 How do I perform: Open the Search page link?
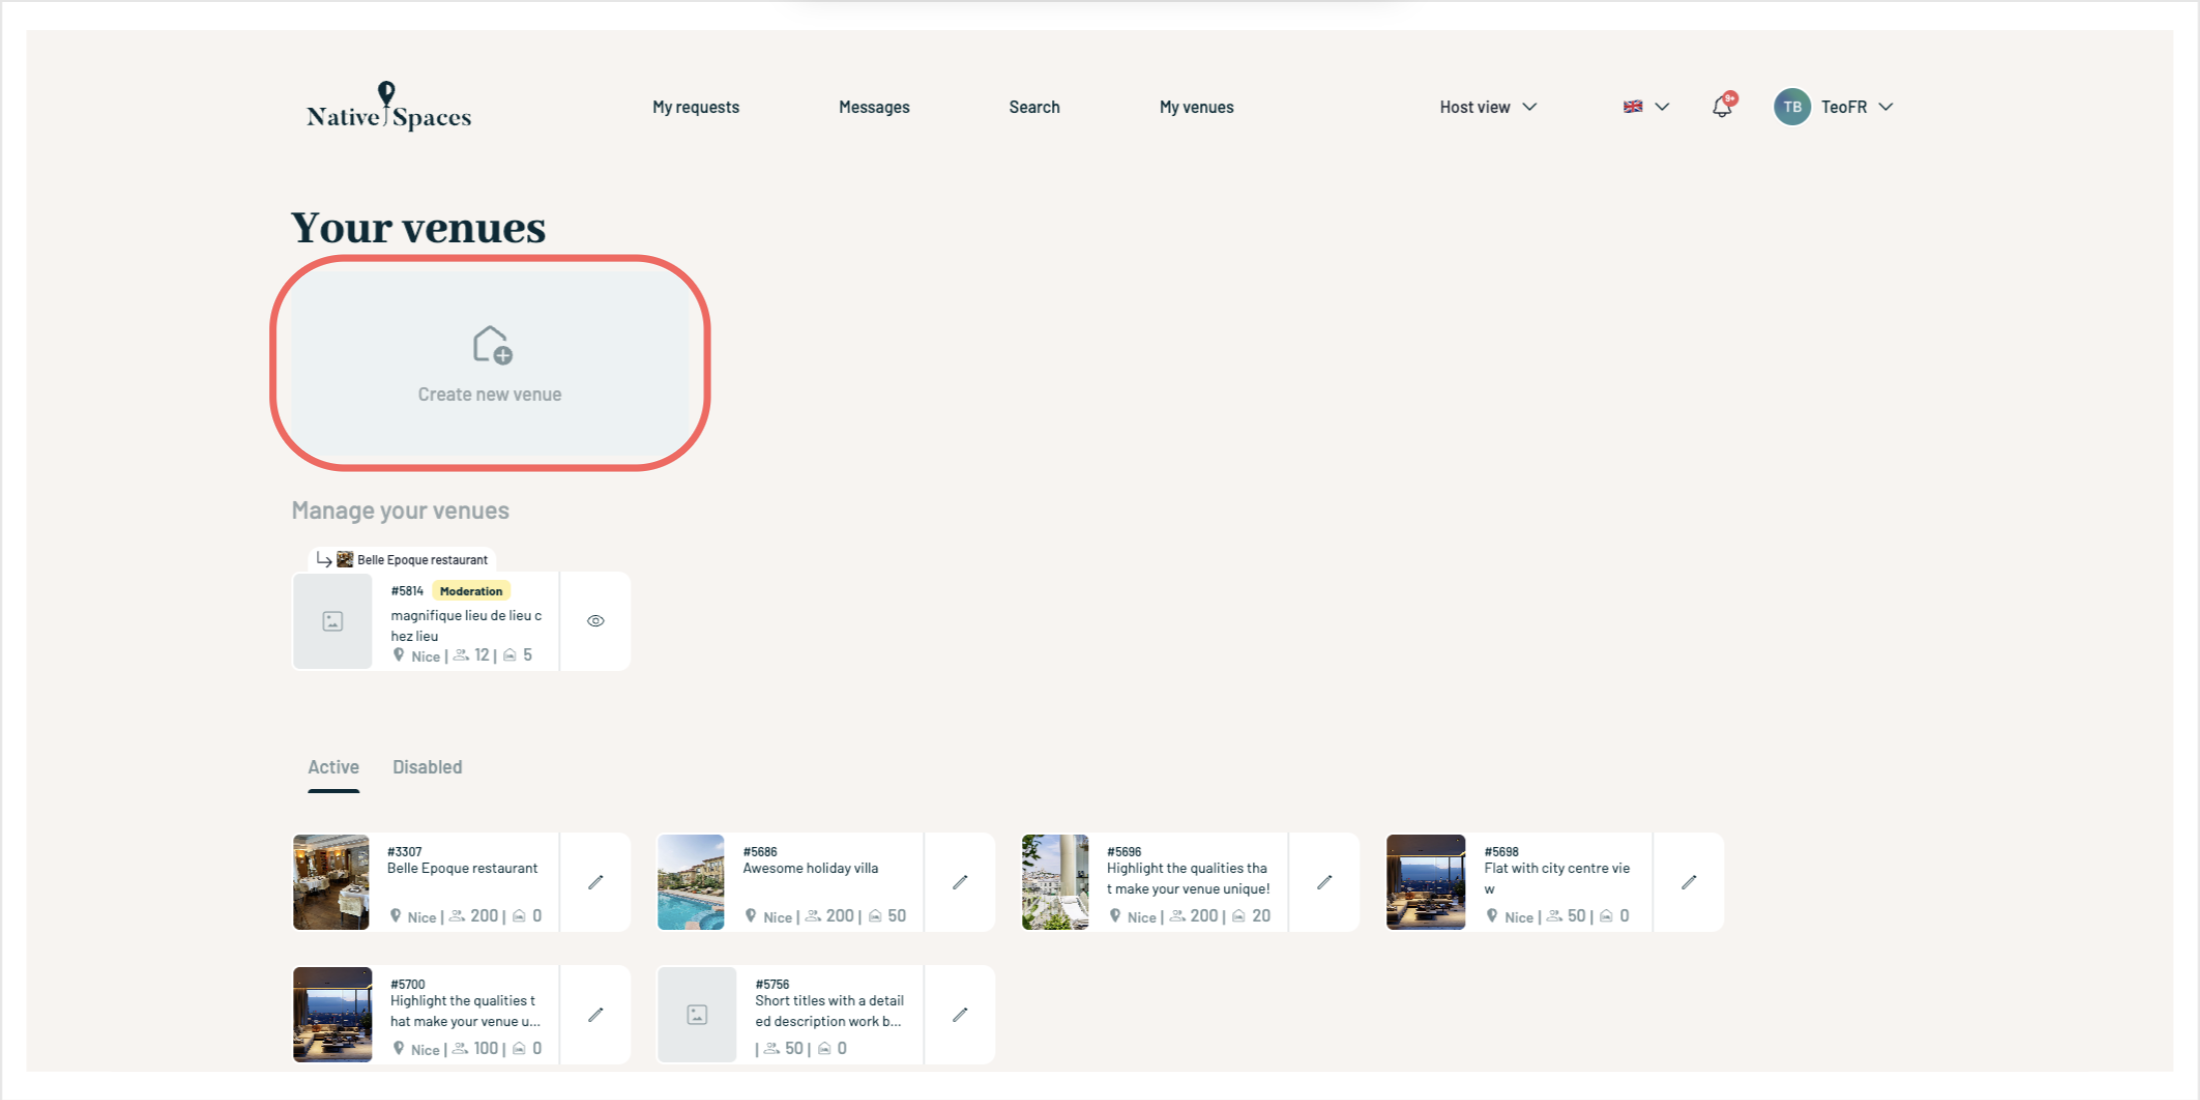click(x=1034, y=107)
